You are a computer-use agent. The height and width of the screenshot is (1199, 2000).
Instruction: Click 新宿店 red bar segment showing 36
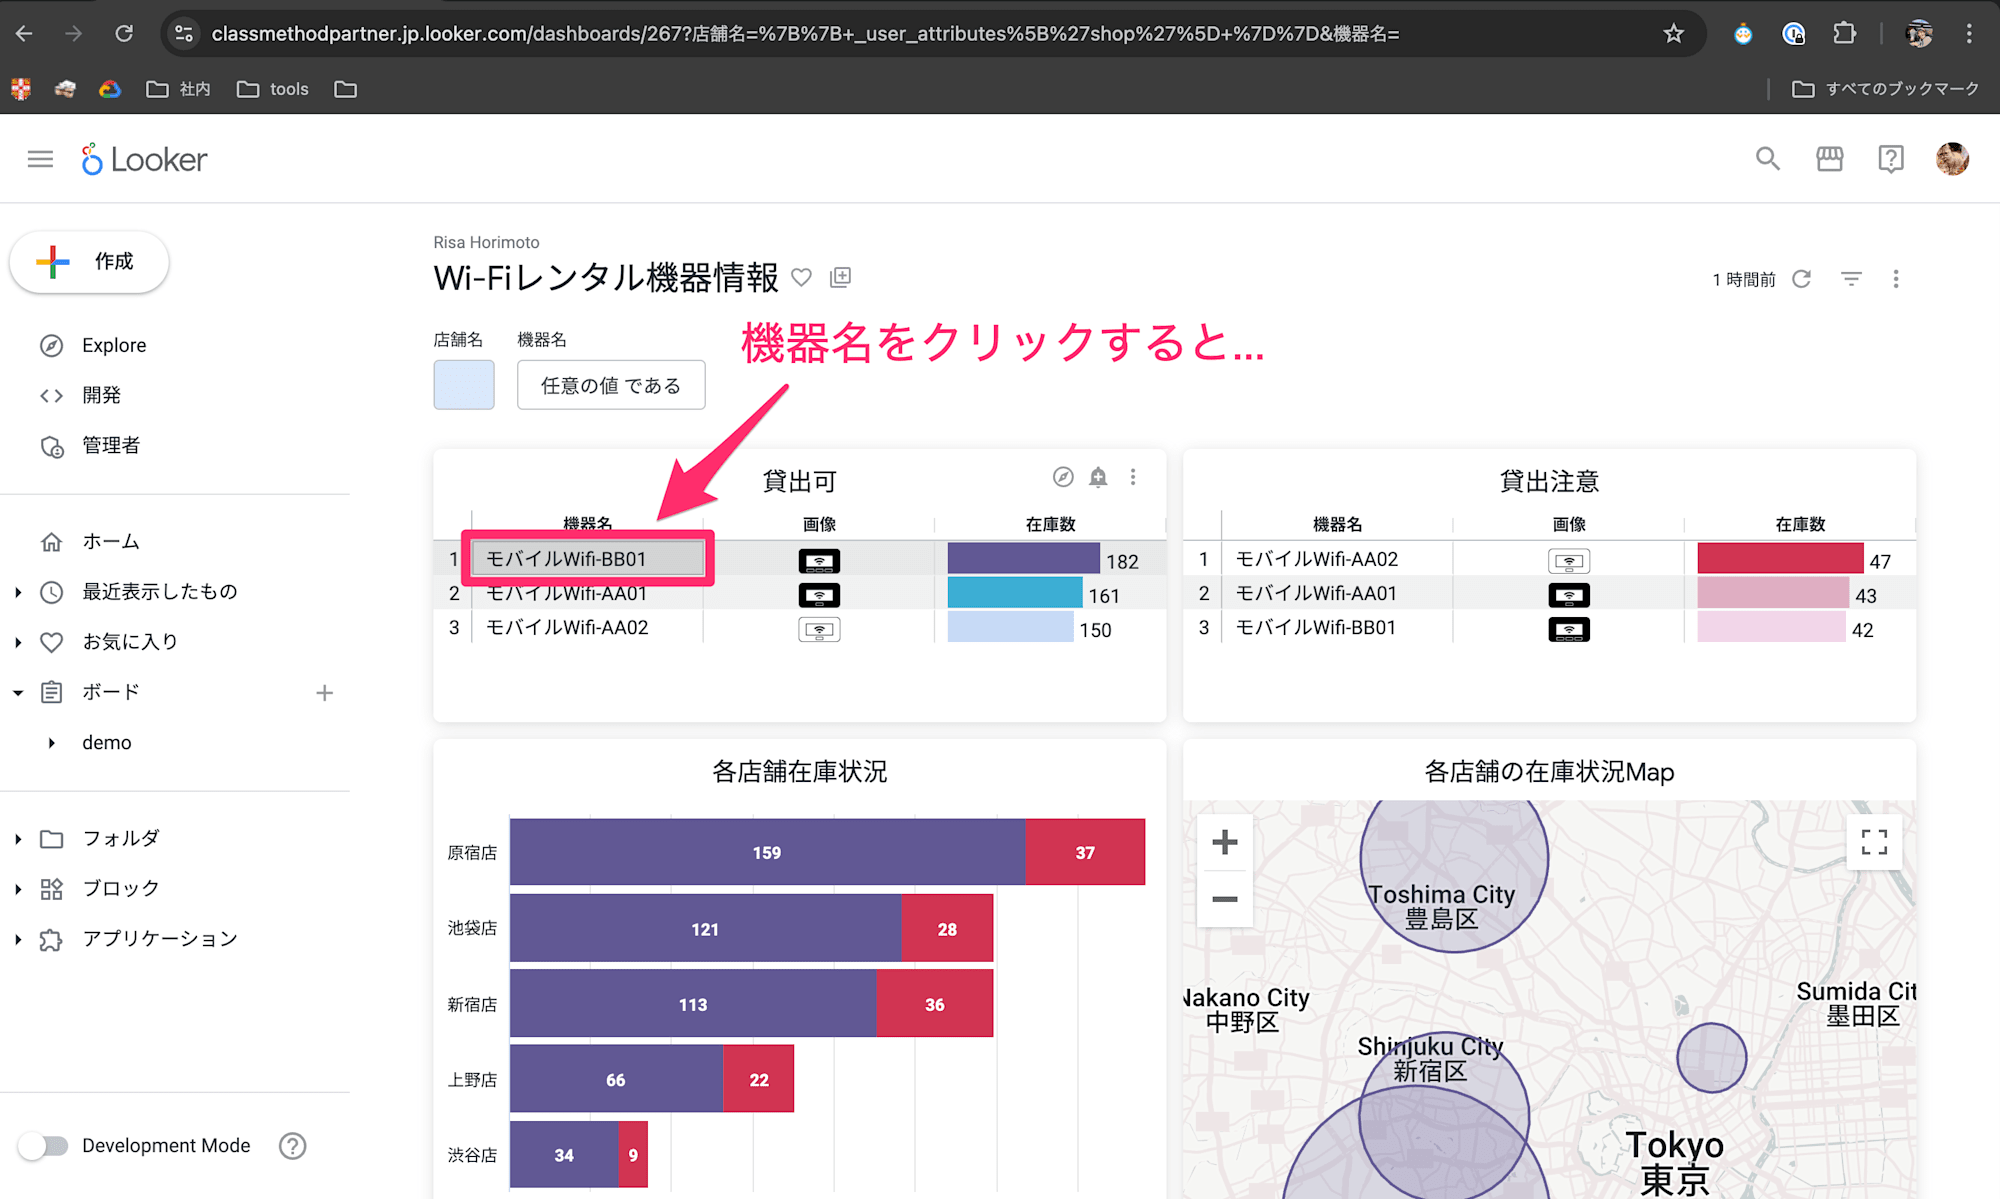935,1004
